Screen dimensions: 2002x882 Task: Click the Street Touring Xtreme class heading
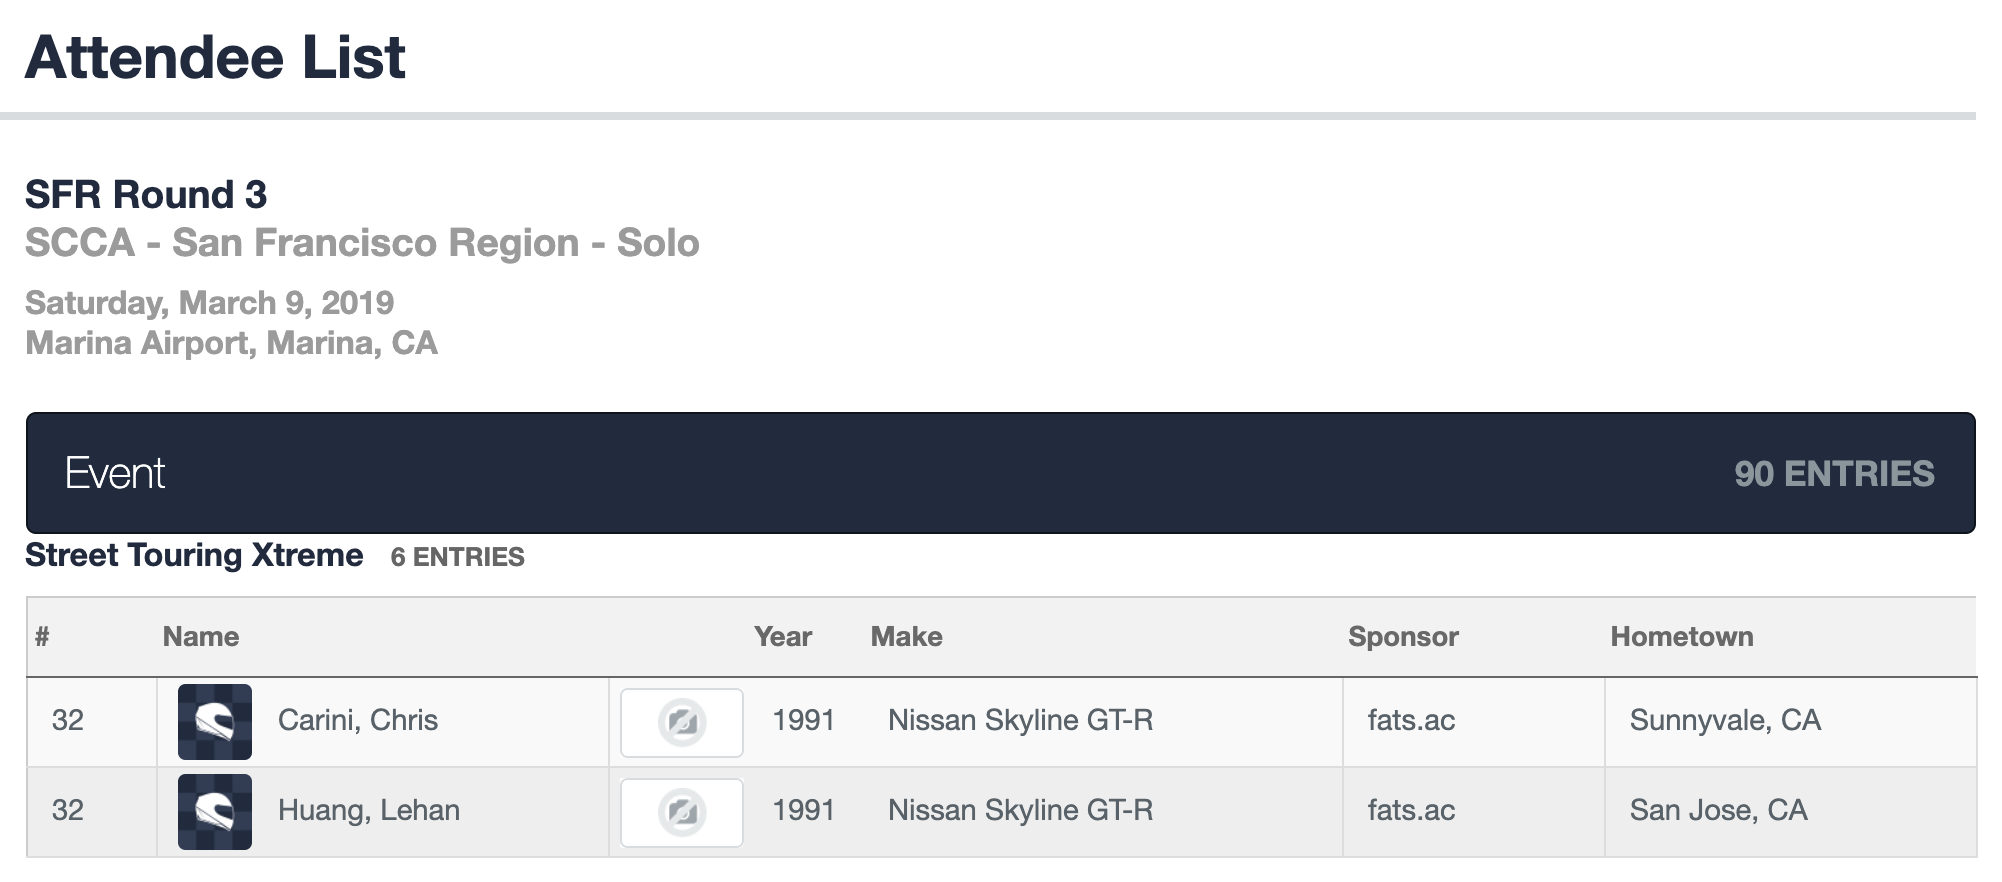coord(194,555)
